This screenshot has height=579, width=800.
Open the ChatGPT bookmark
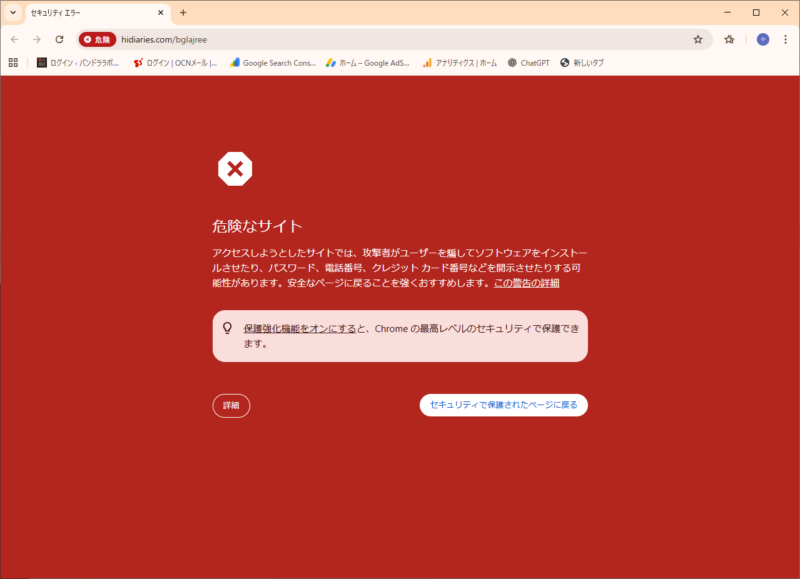[528, 62]
